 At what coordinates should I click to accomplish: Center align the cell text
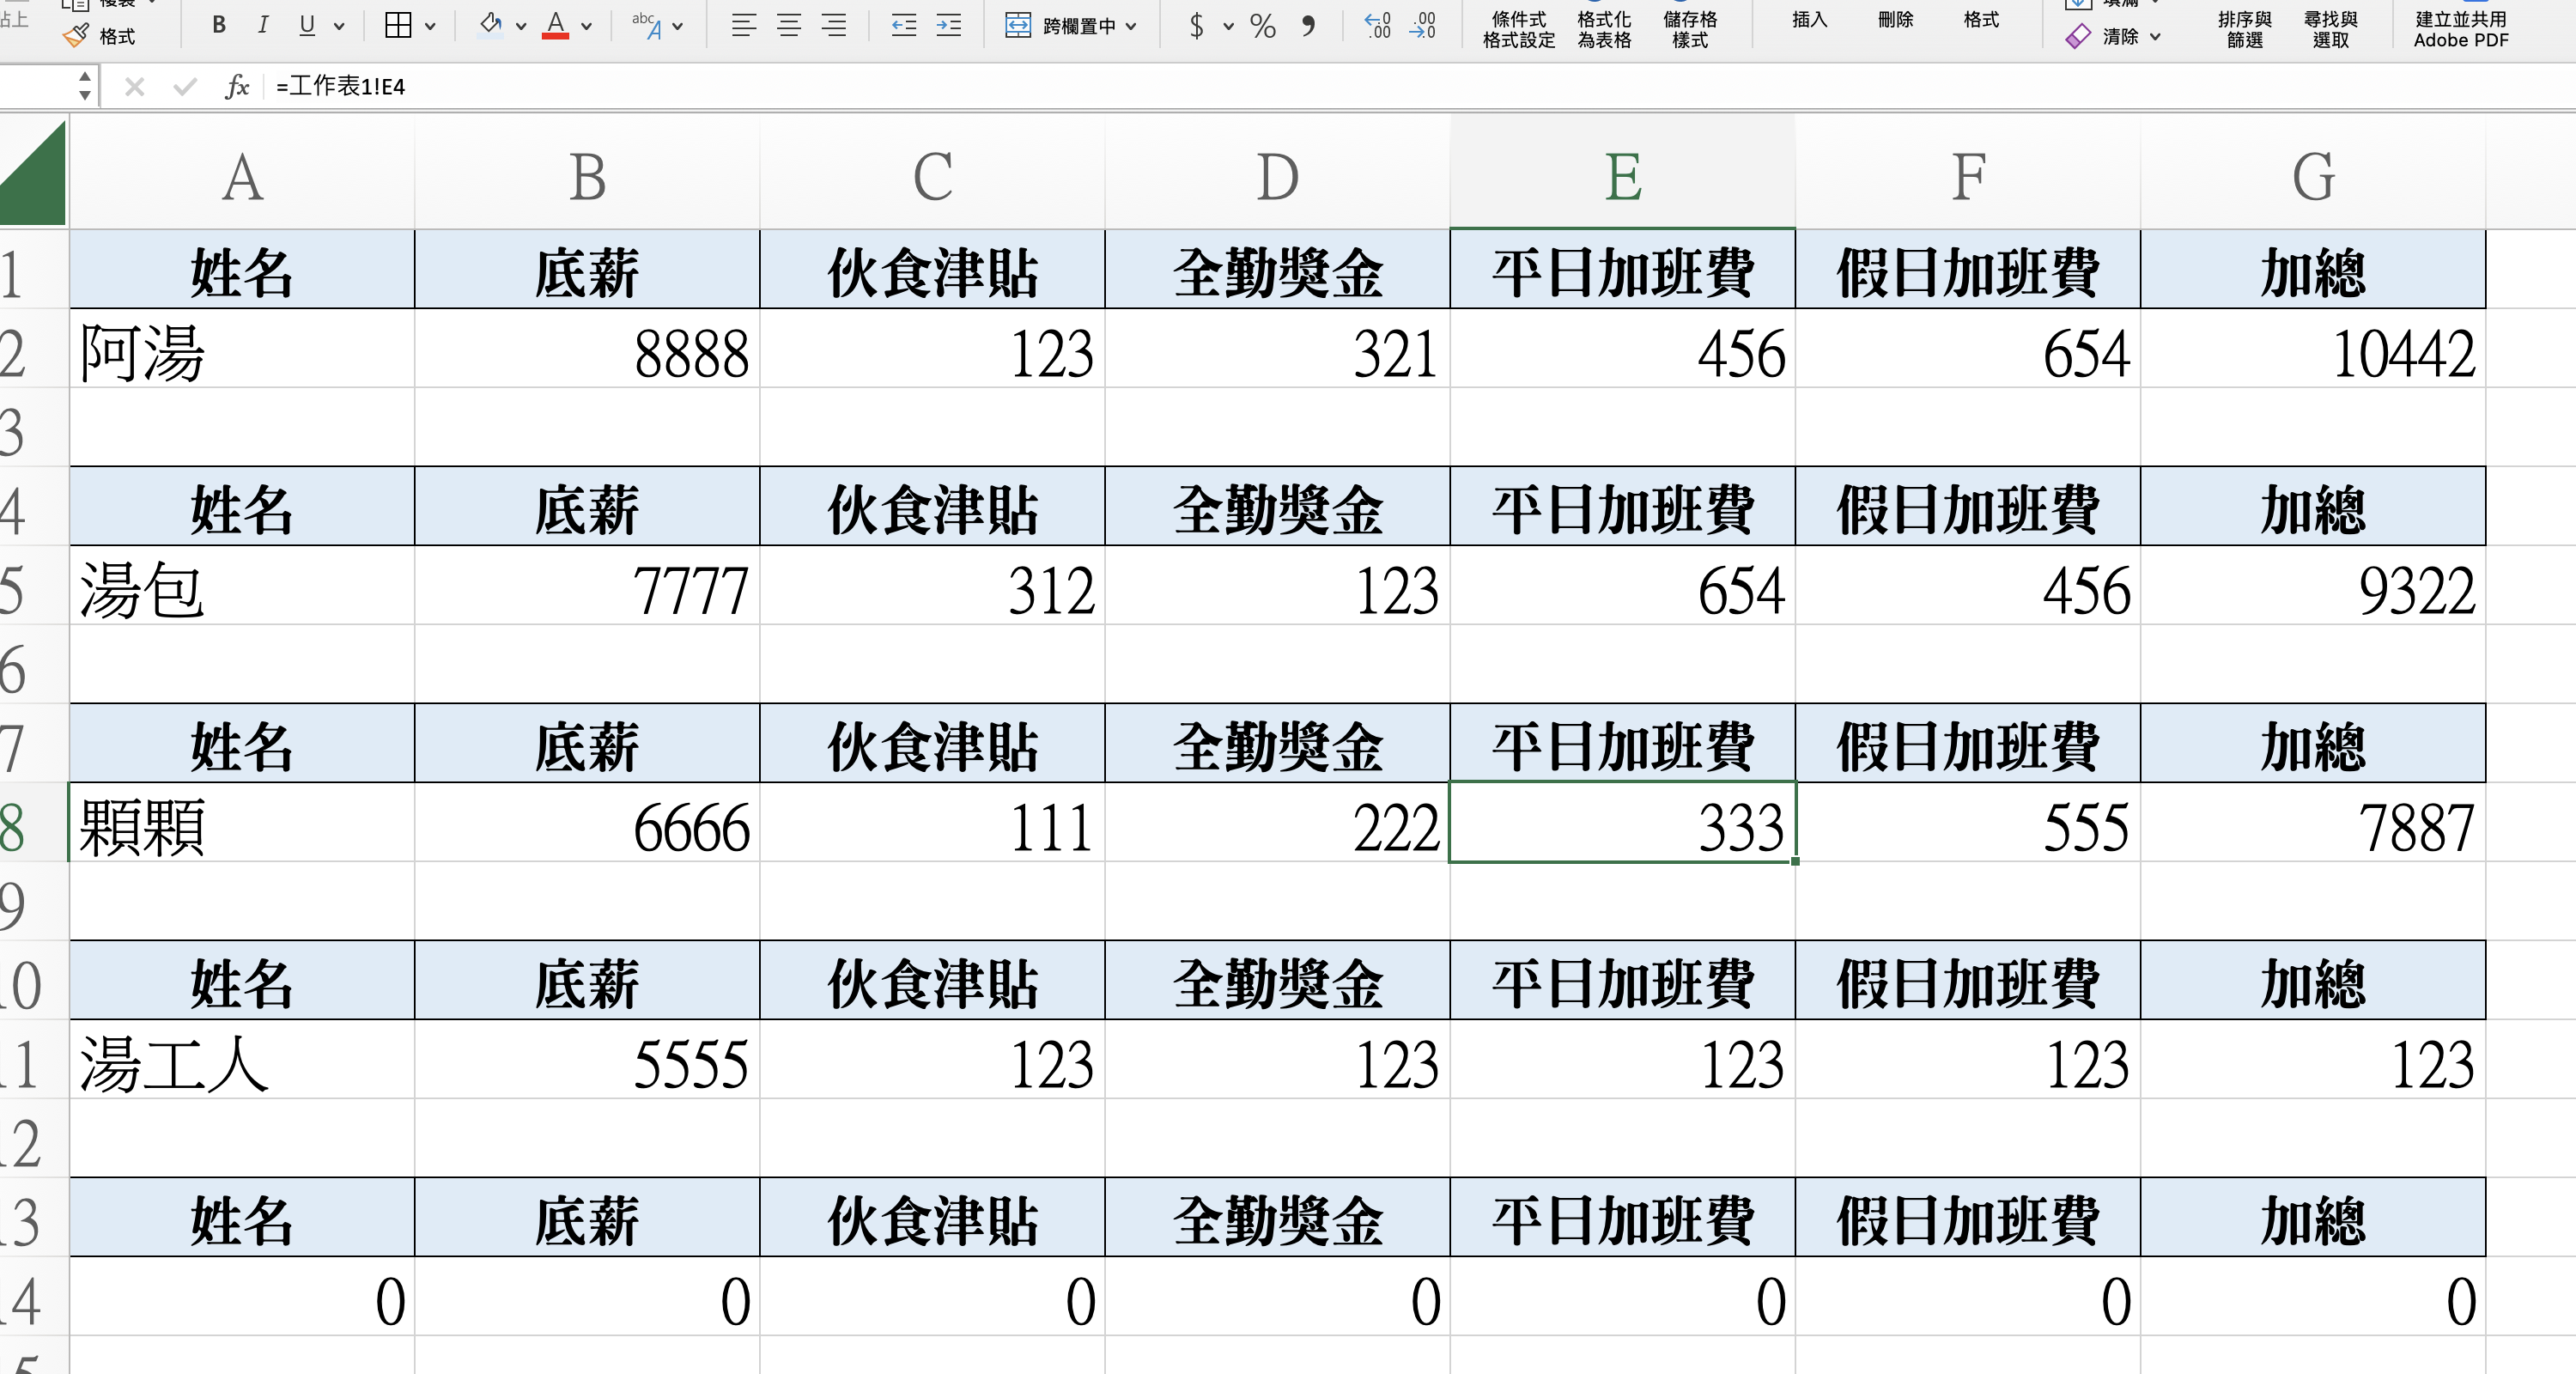point(789,26)
